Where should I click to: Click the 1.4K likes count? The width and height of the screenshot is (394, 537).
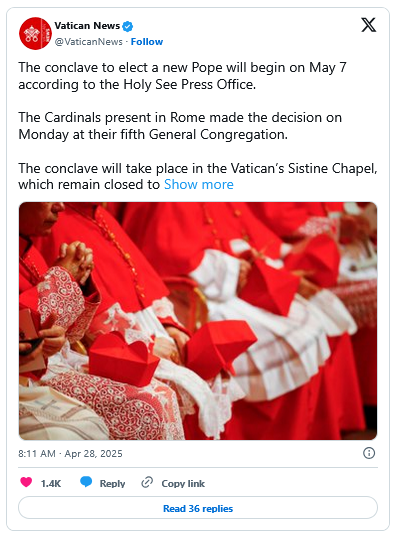(x=51, y=484)
